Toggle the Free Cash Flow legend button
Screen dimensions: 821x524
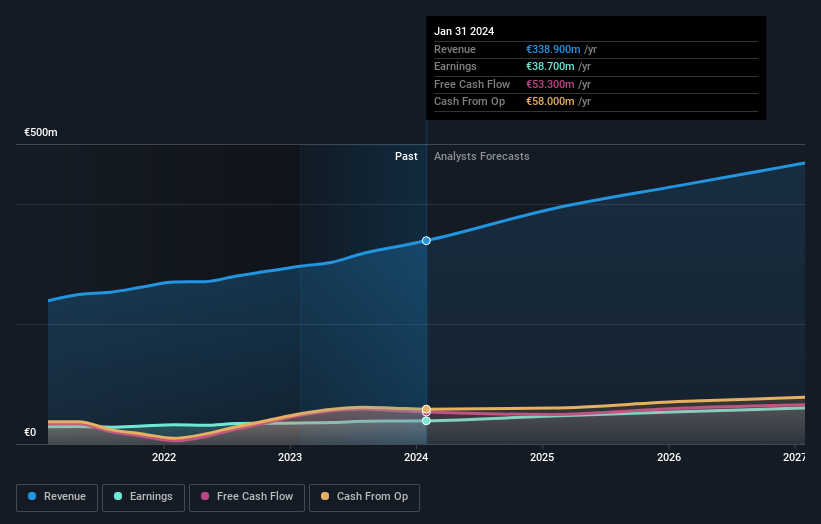coord(247,497)
